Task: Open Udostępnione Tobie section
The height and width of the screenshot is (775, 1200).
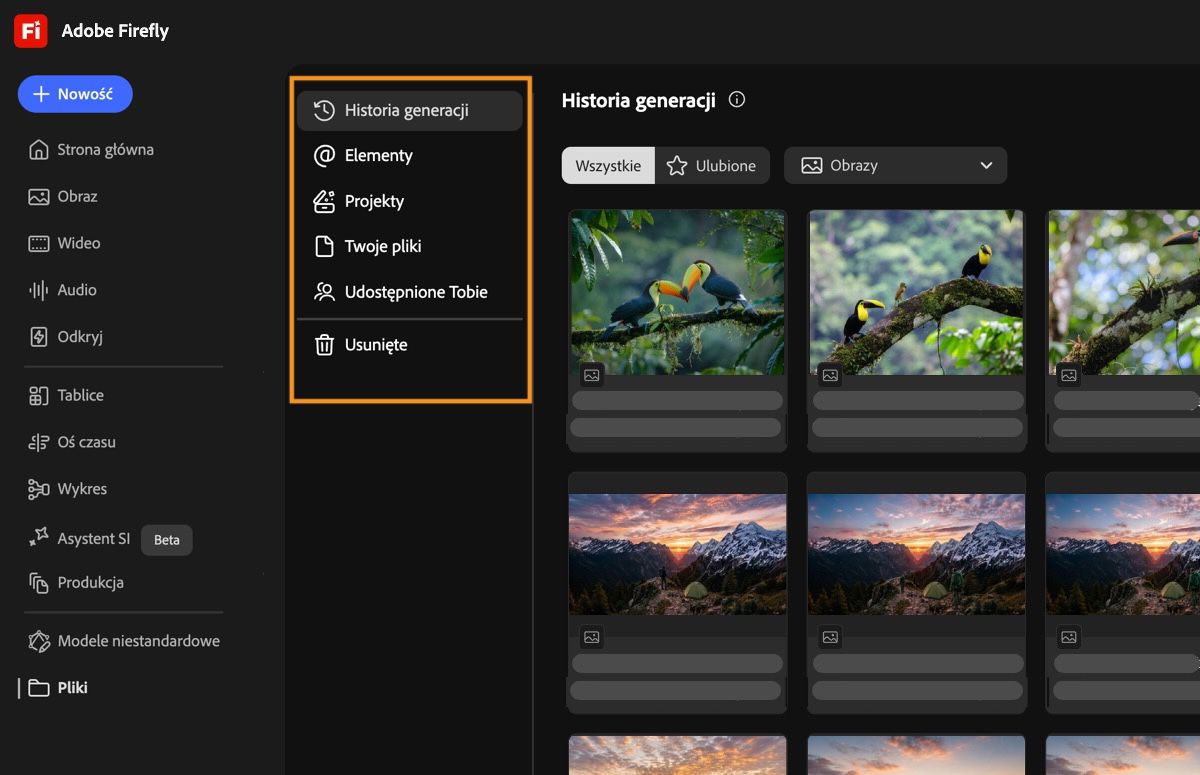Action: [410, 292]
